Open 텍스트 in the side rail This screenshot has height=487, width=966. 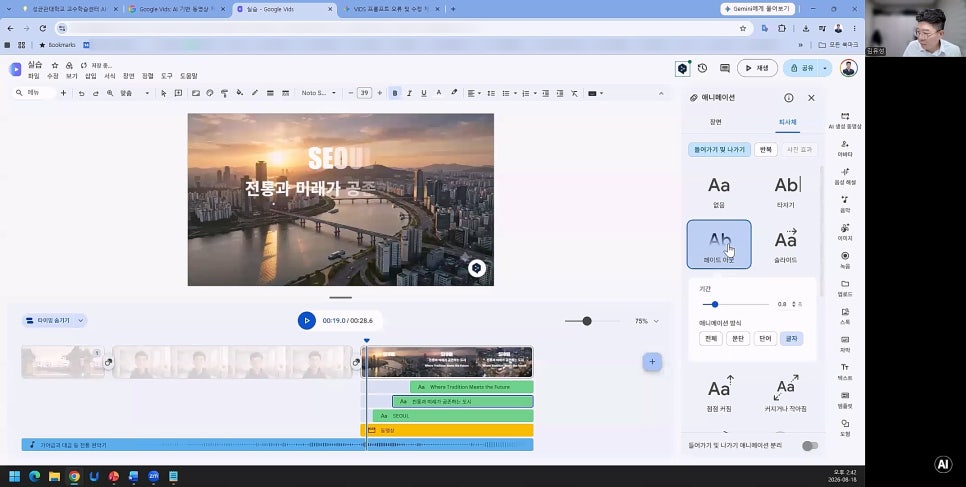tap(845, 372)
